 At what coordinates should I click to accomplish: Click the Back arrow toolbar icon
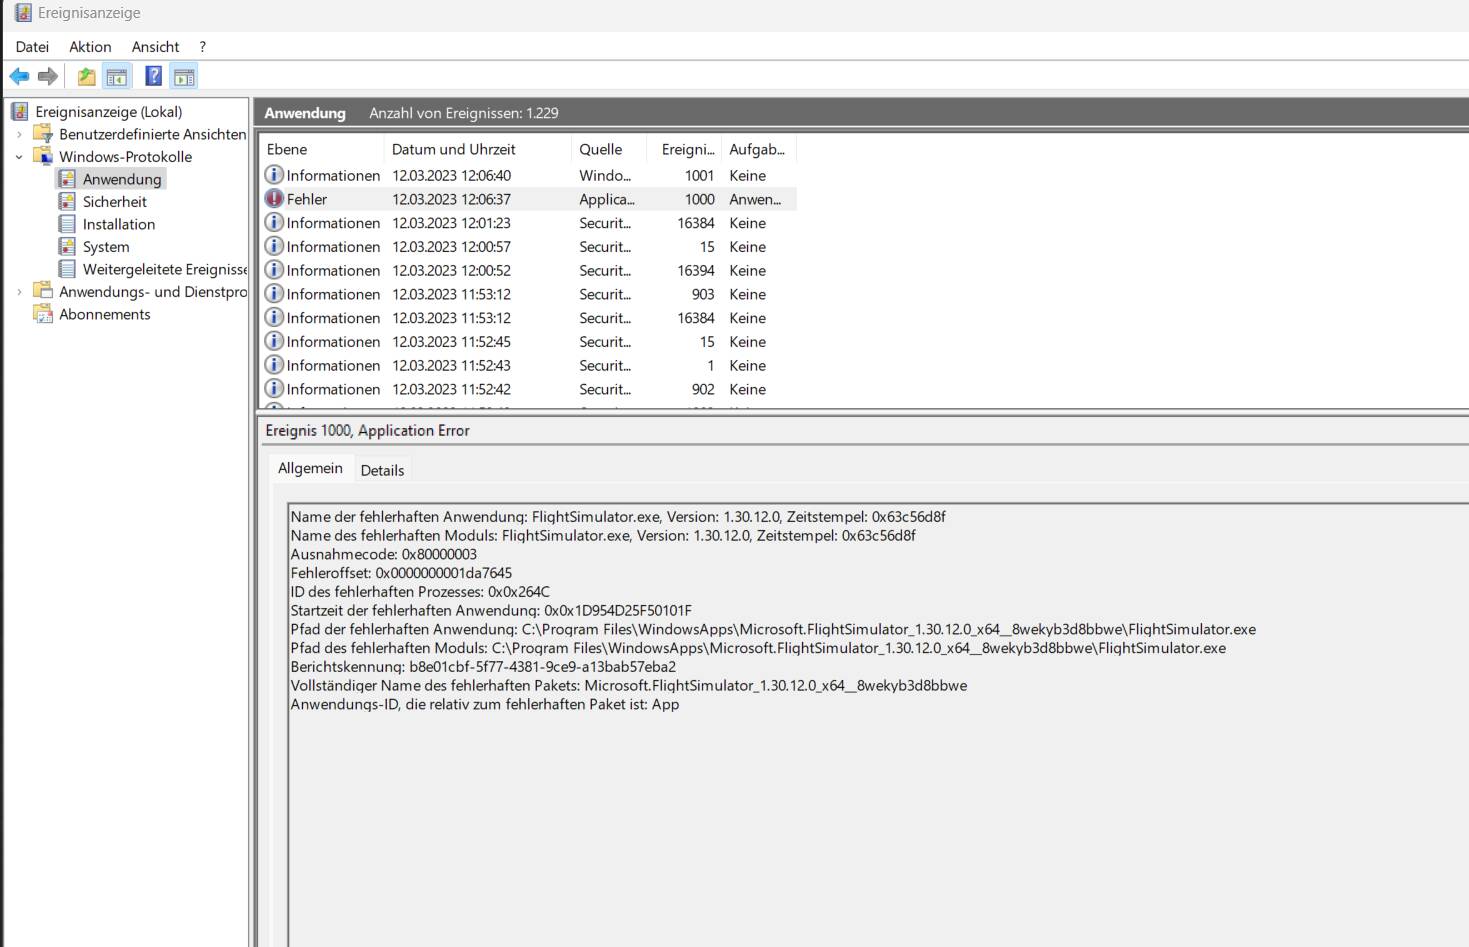[19, 76]
